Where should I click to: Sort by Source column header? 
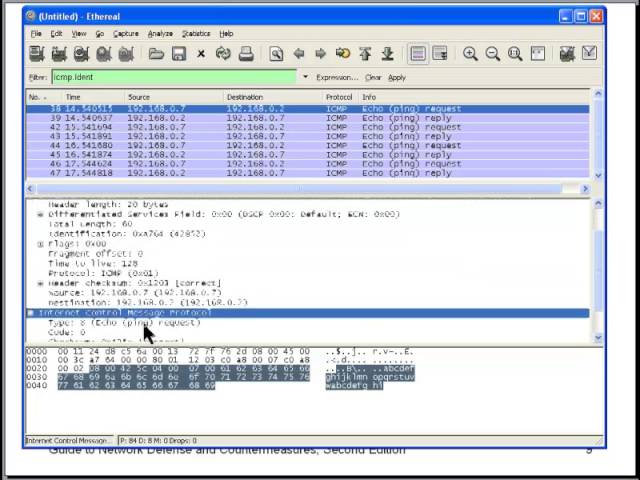click(174, 97)
